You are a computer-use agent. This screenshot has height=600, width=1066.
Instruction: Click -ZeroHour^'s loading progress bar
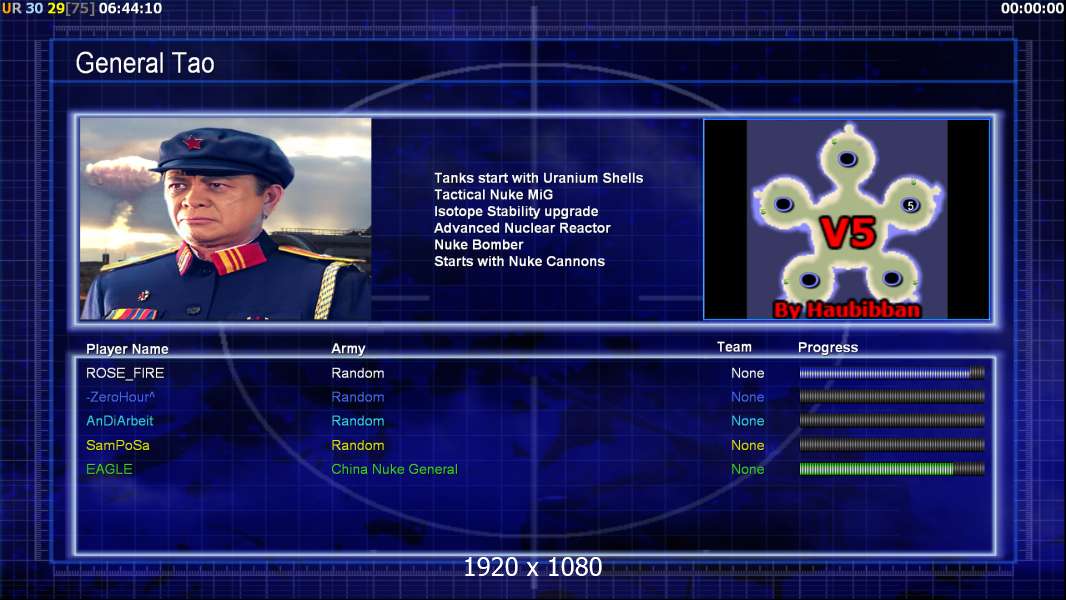point(892,397)
